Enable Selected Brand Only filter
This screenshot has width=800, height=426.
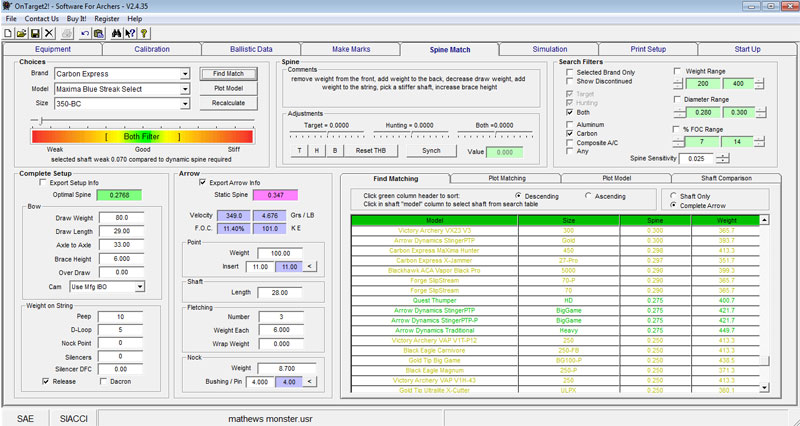[569, 72]
